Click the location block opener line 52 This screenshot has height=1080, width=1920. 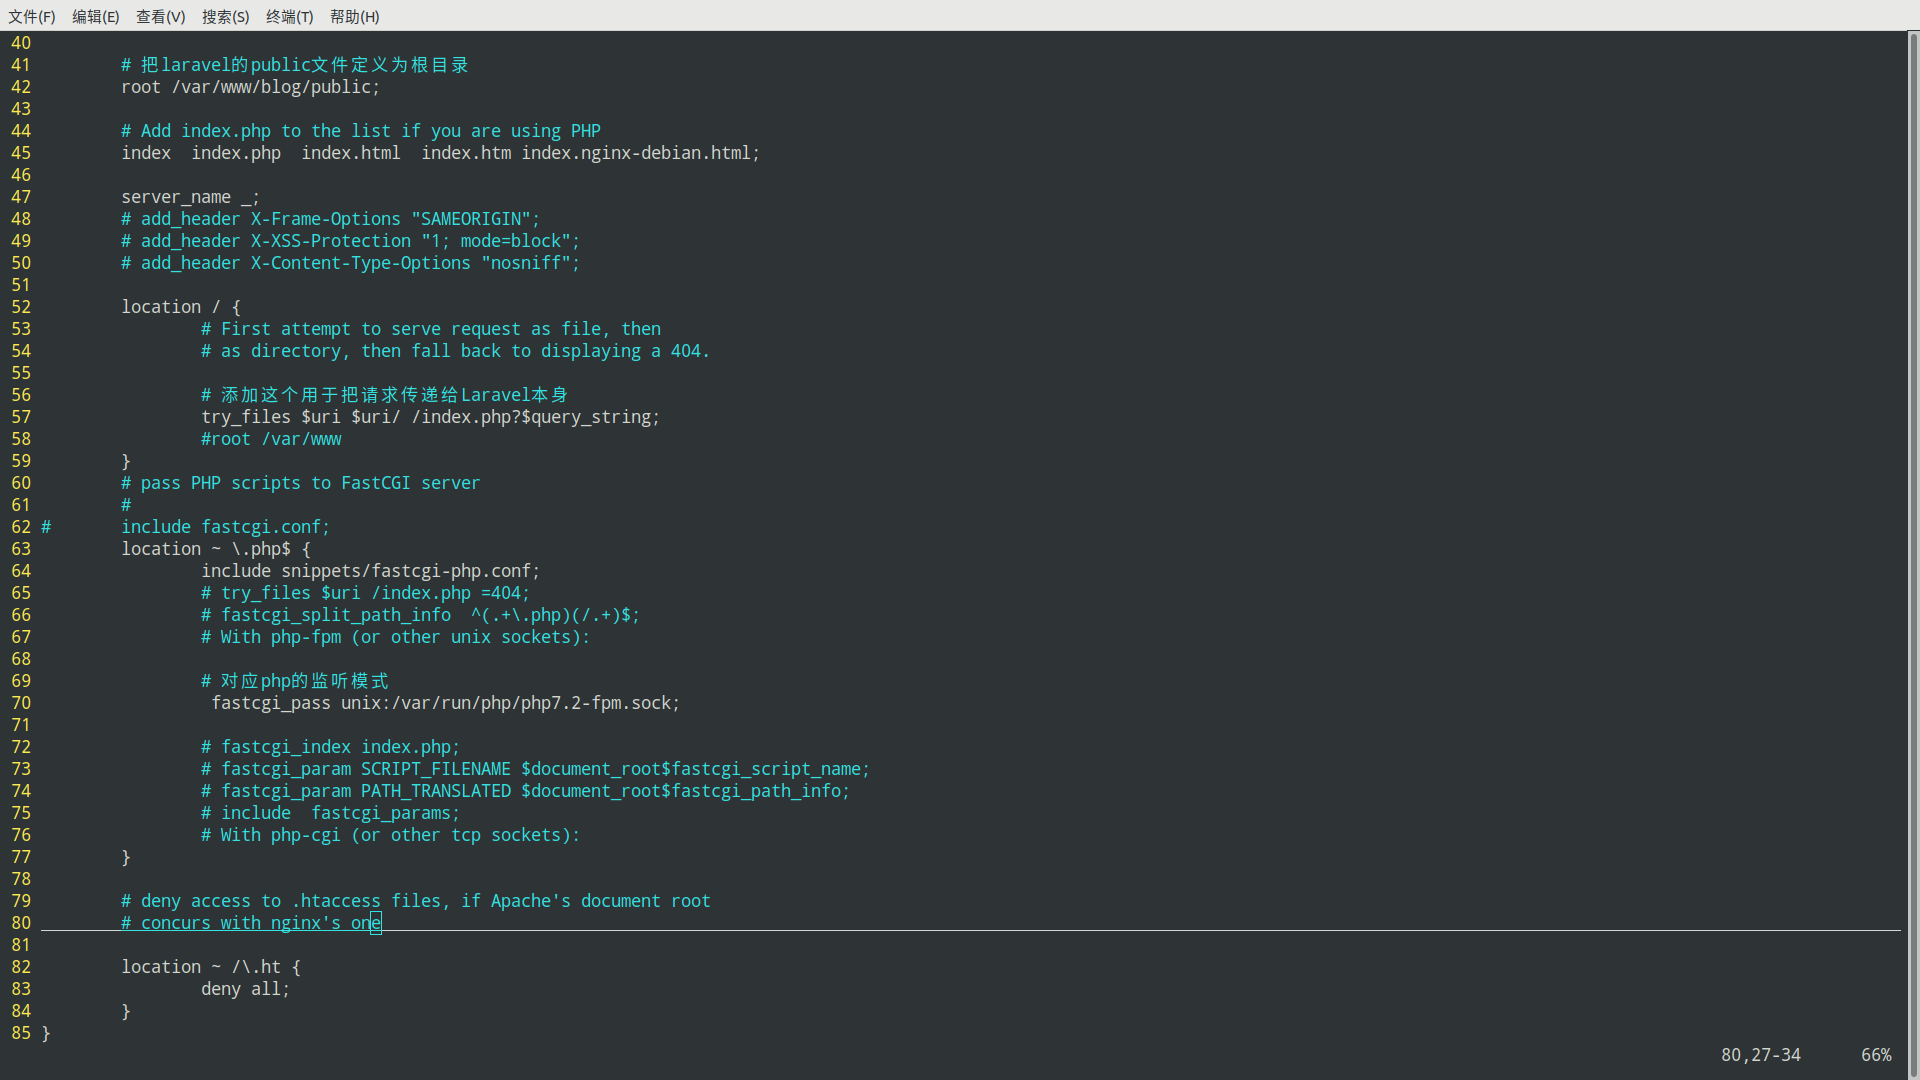[179, 306]
